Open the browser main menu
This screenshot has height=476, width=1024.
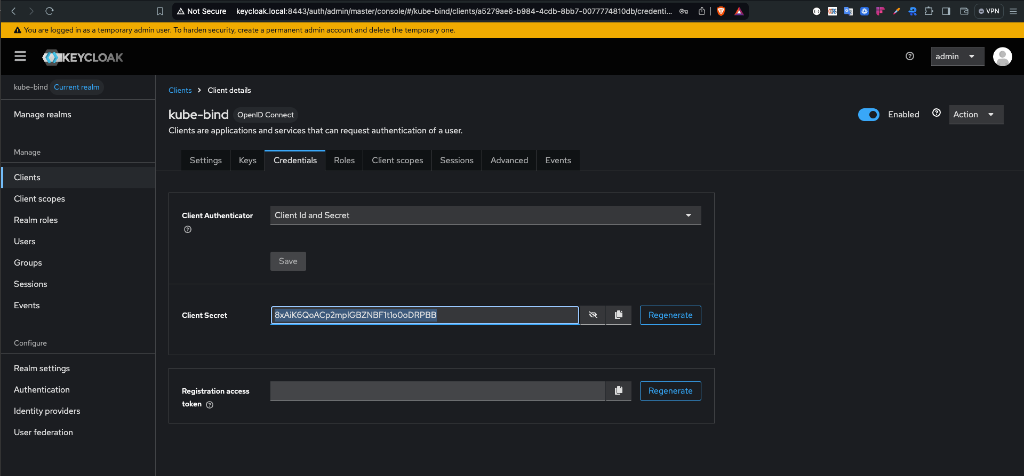point(1014,11)
